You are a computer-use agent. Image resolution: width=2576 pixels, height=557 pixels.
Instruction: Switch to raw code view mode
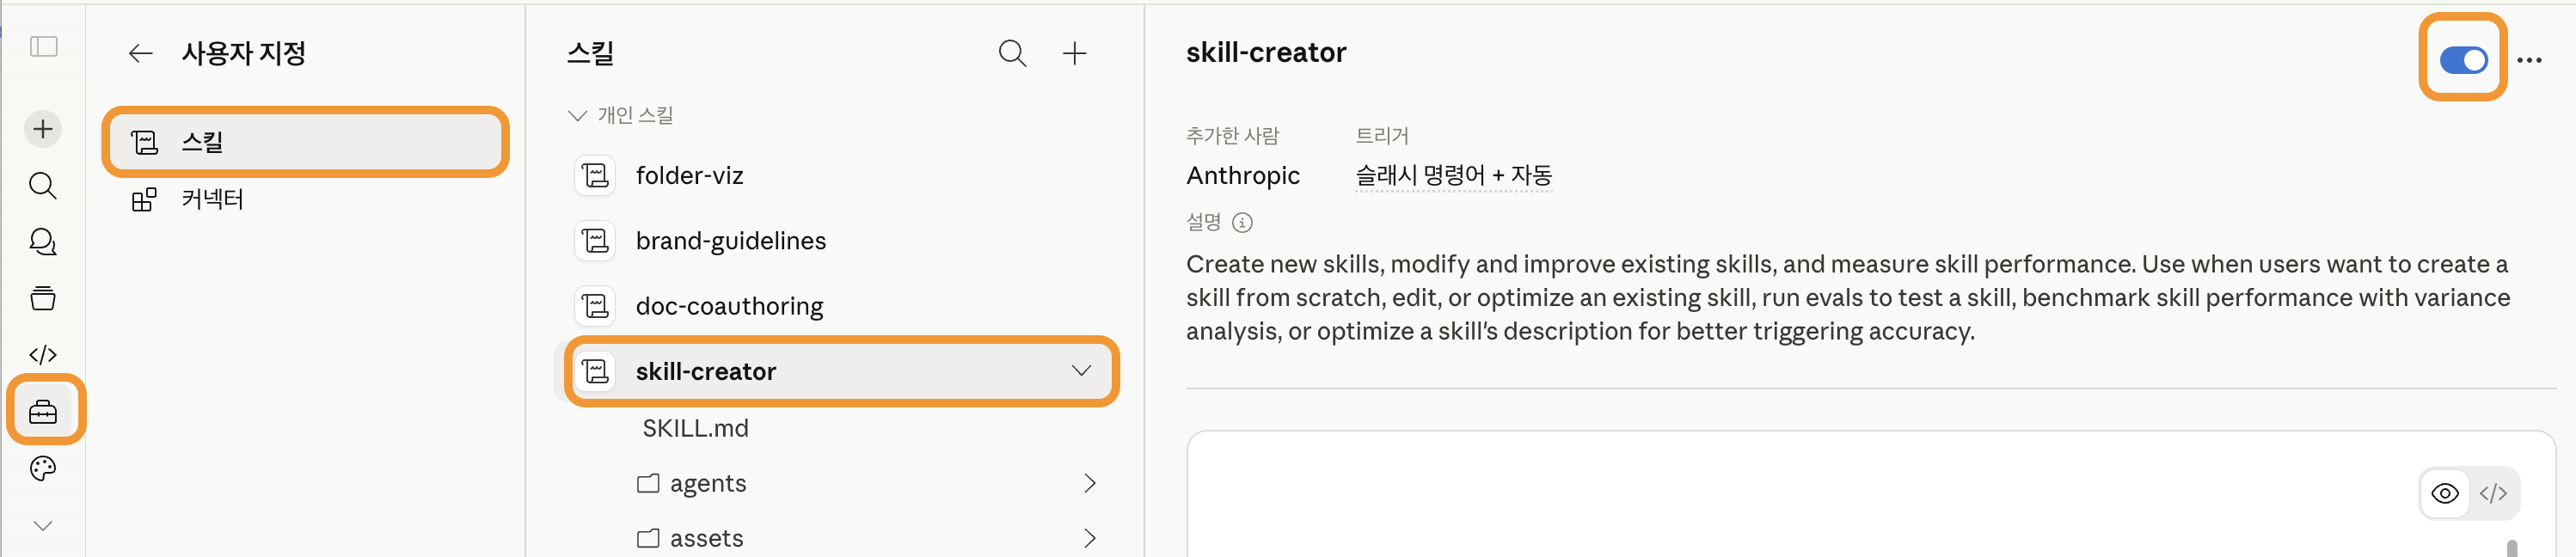click(x=2493, y=493)
